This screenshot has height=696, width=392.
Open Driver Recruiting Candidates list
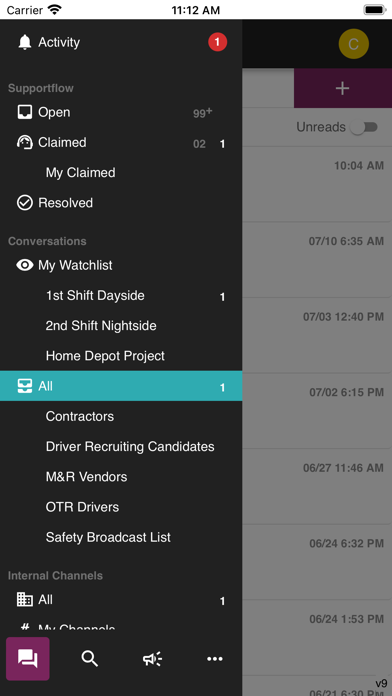121,447
